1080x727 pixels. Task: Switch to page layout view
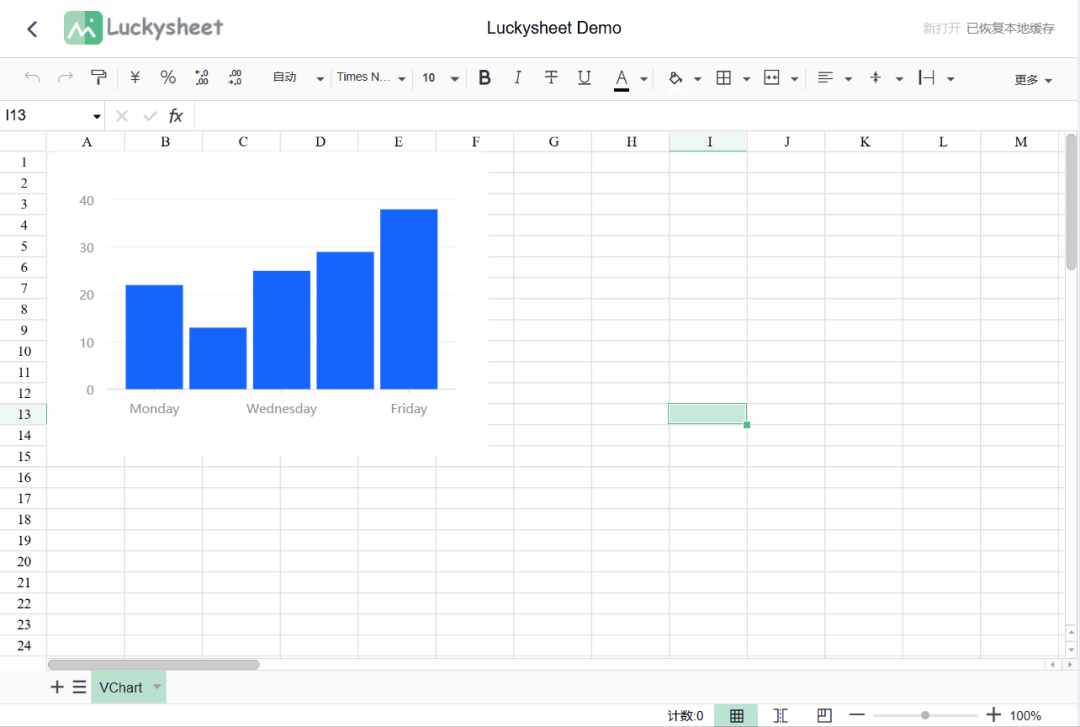pyautogui.click(x=824, y=715)
